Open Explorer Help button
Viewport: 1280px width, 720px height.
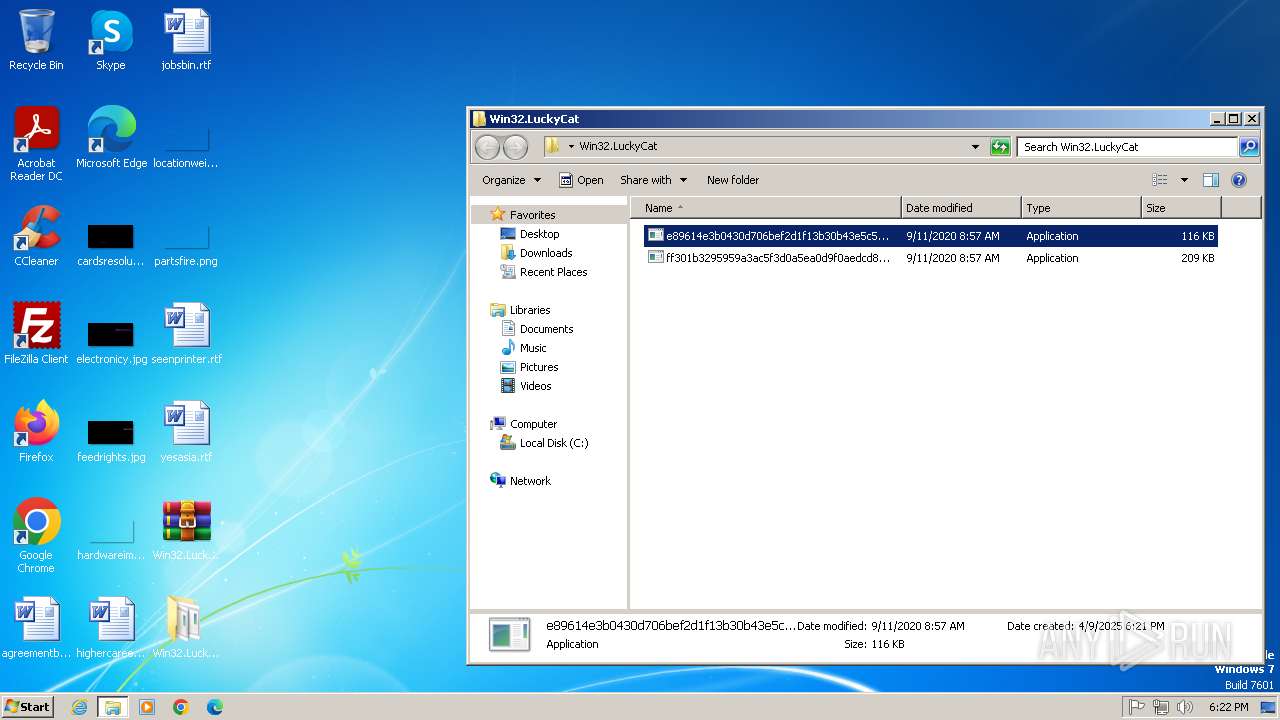click(1239, 180)
